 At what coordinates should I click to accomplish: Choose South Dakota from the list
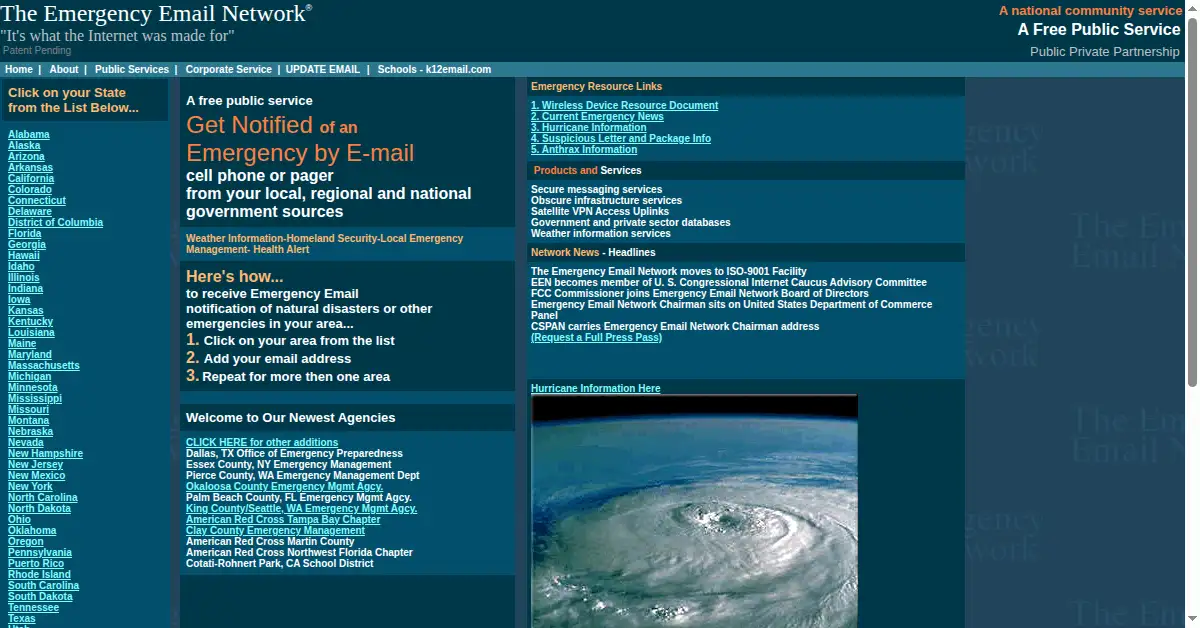40,596
